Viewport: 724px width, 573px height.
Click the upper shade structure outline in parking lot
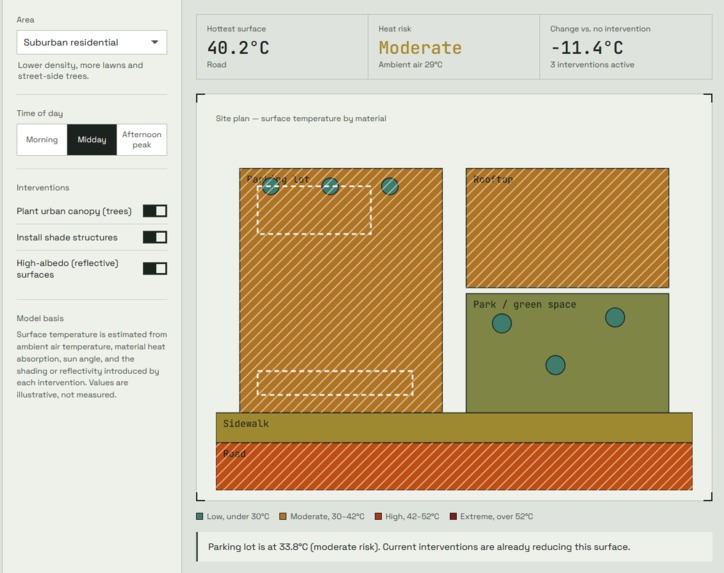click(x=314, y=211)
